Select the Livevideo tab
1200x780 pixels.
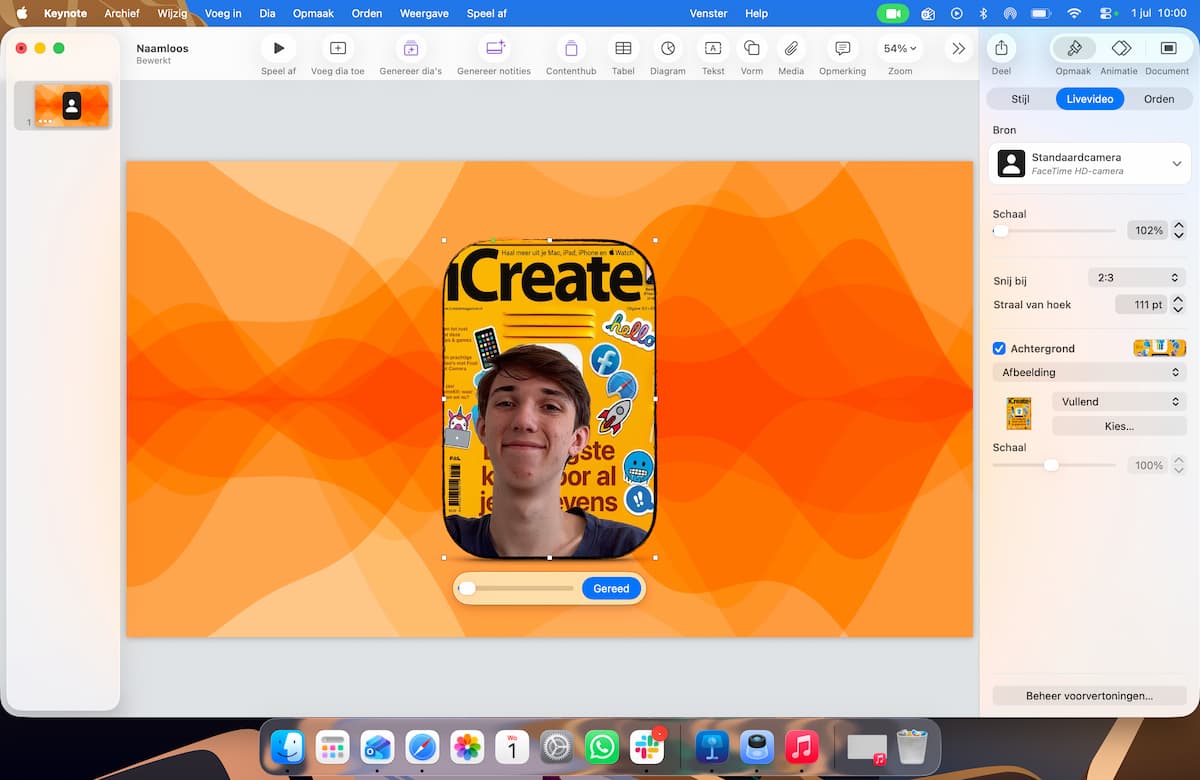click(x=1090, y=99)
